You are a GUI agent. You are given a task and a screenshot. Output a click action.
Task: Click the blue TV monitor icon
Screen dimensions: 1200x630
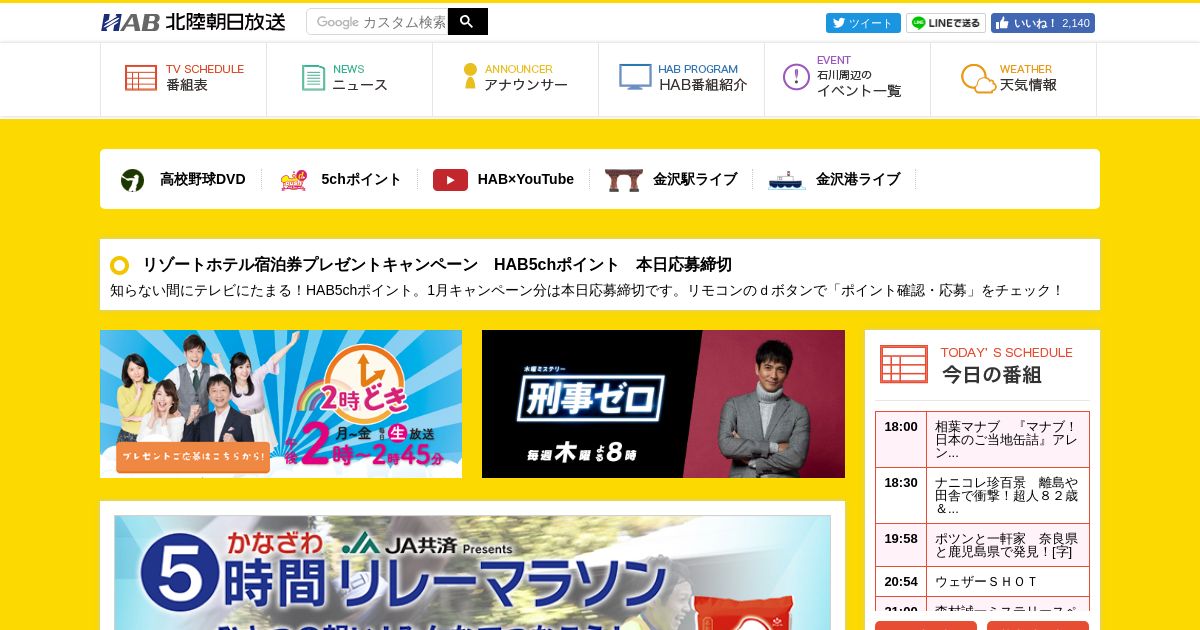tap(635, 77)
